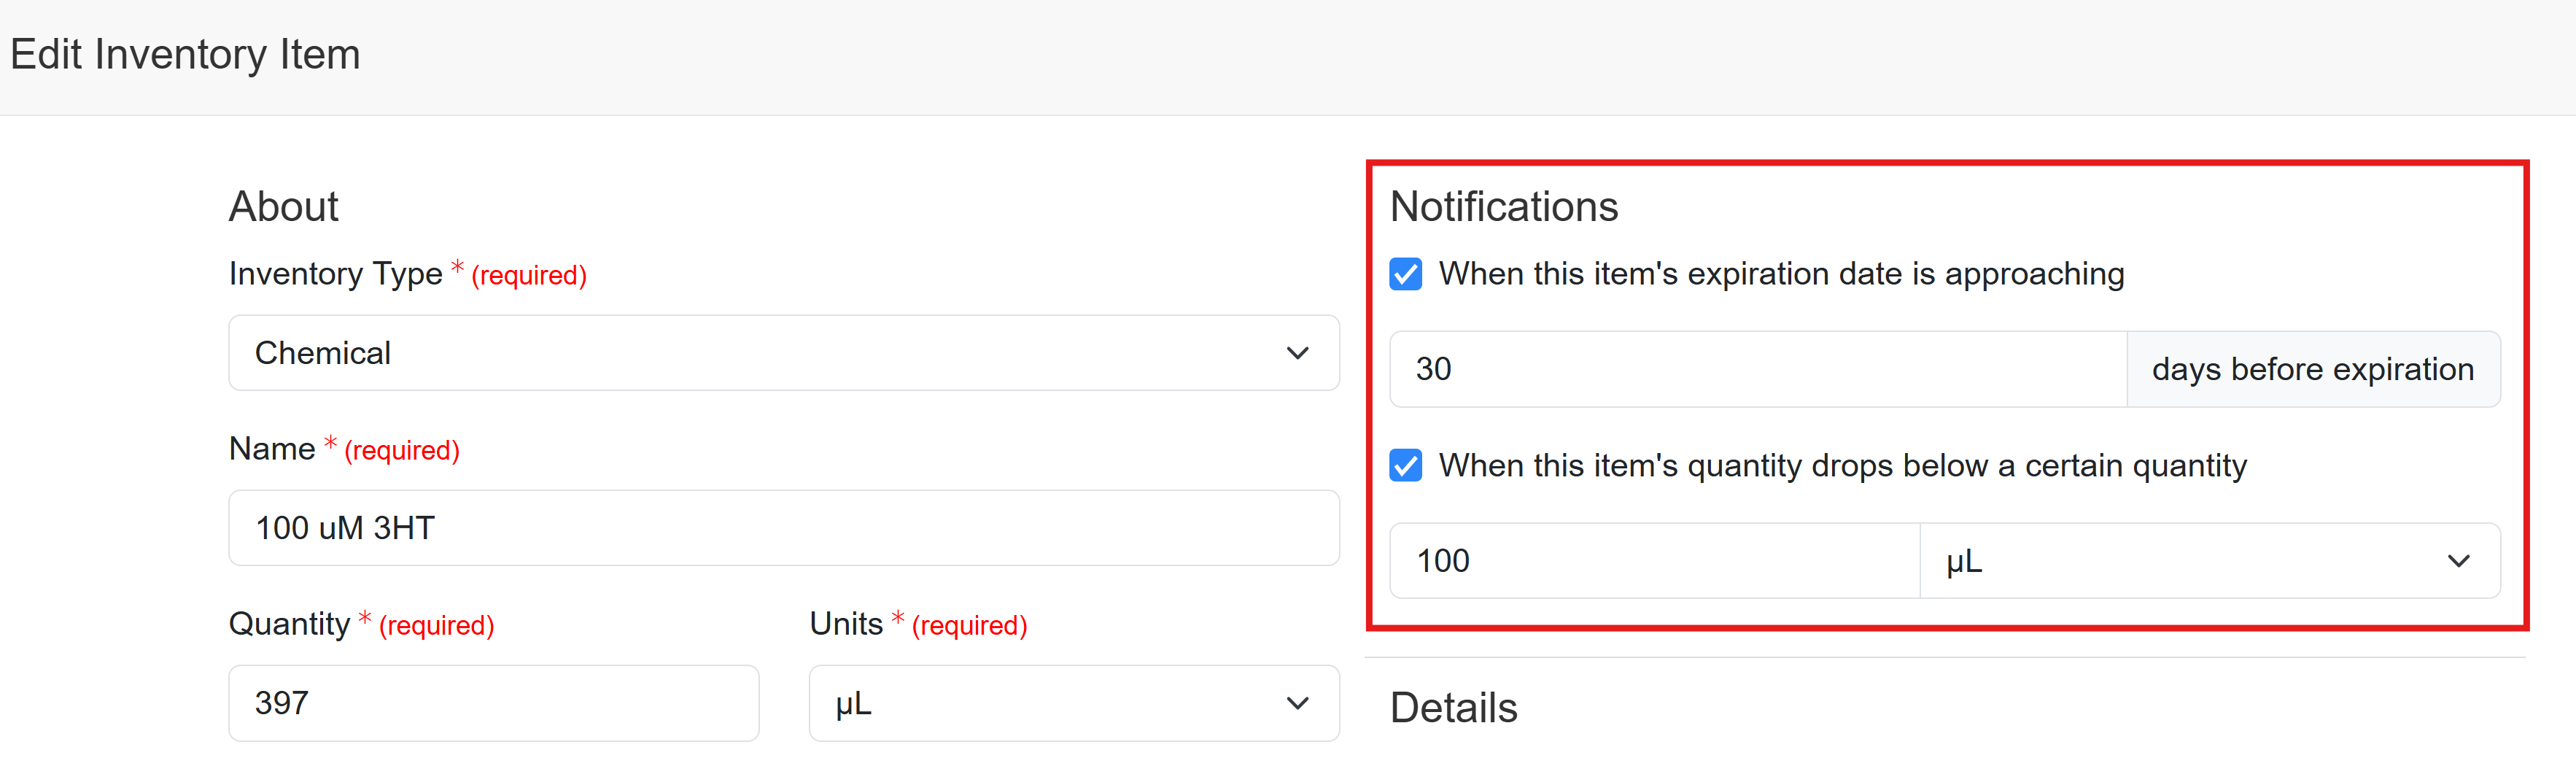The height and width of the screenshot is (758, 2576).
Task: Click the Quantity field label
Action: click(289, 624)
